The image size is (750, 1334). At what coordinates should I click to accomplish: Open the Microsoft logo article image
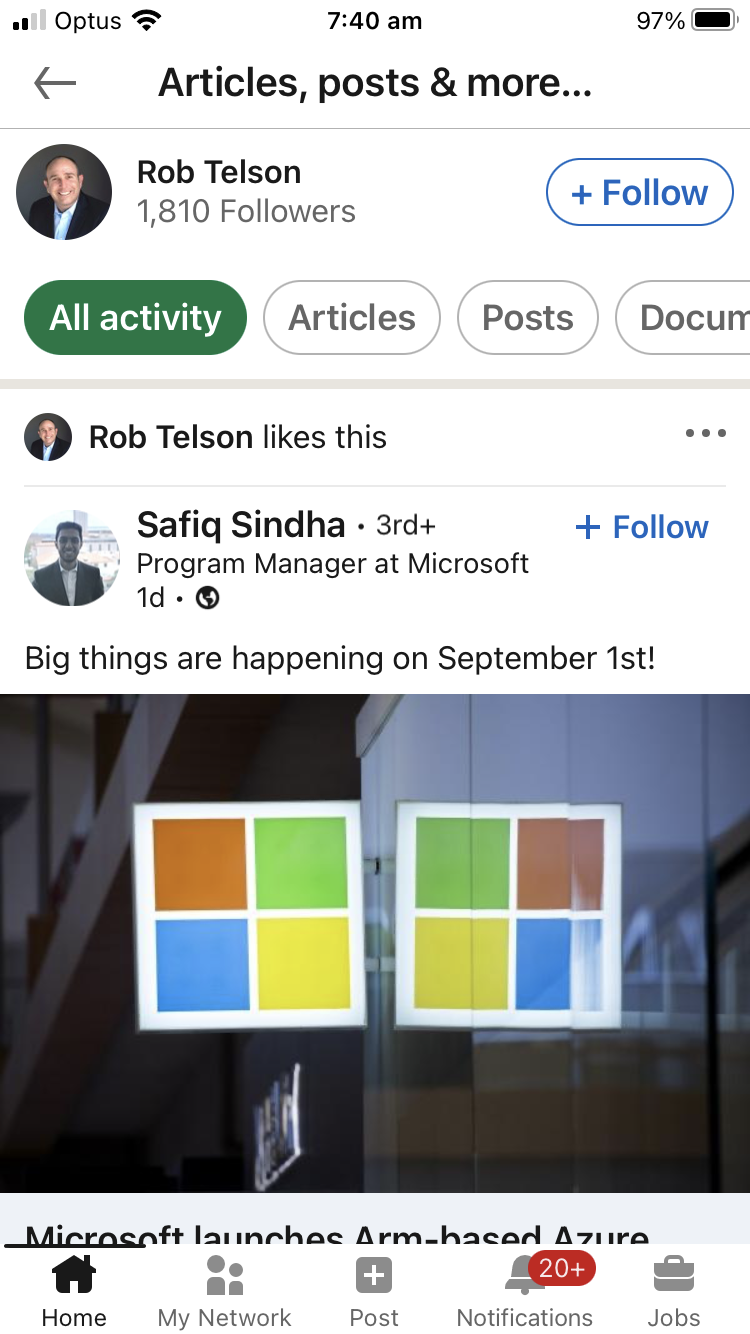point(375,942)
